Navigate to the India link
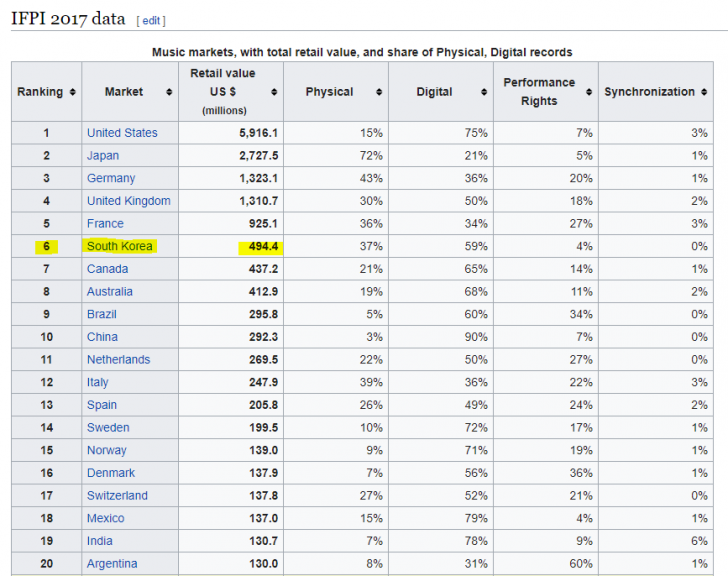Image resolution: width=728 pixels, height=576 pixels. click(x=100, y=541)
